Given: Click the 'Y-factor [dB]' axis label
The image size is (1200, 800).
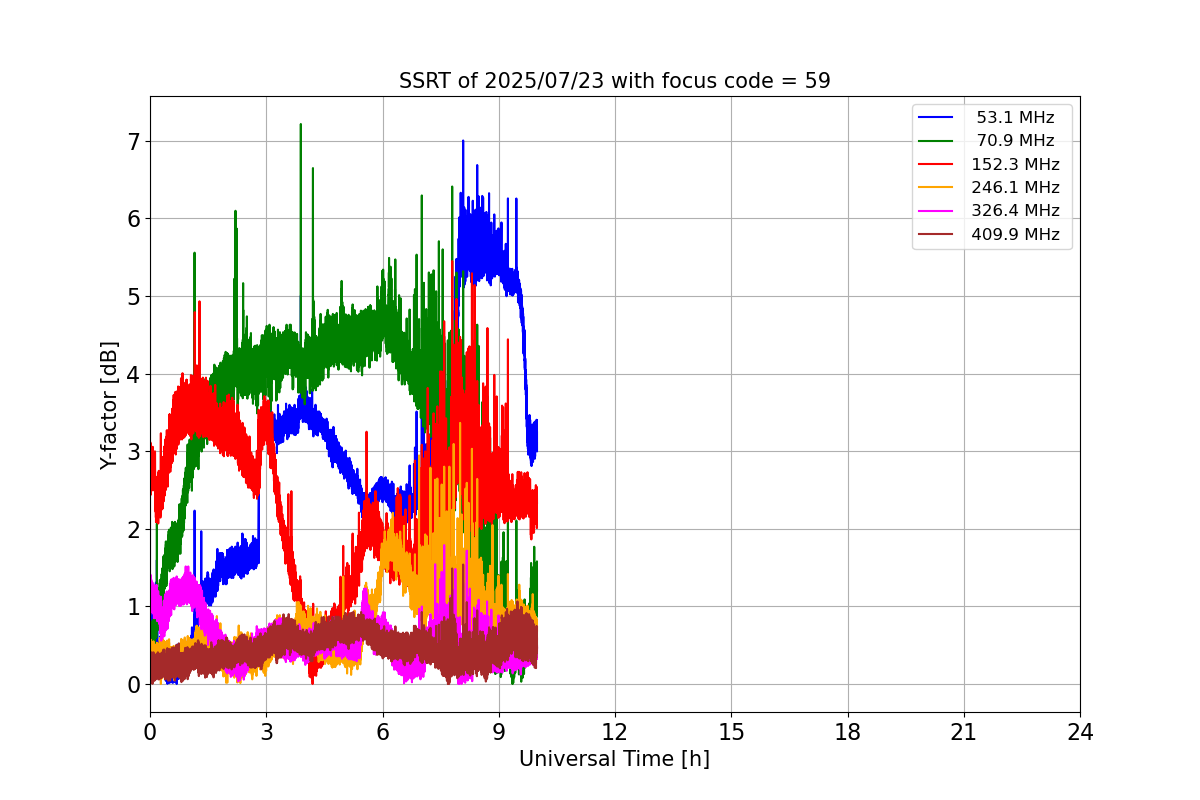Looking at the screenshot, I should pos(110,405).
